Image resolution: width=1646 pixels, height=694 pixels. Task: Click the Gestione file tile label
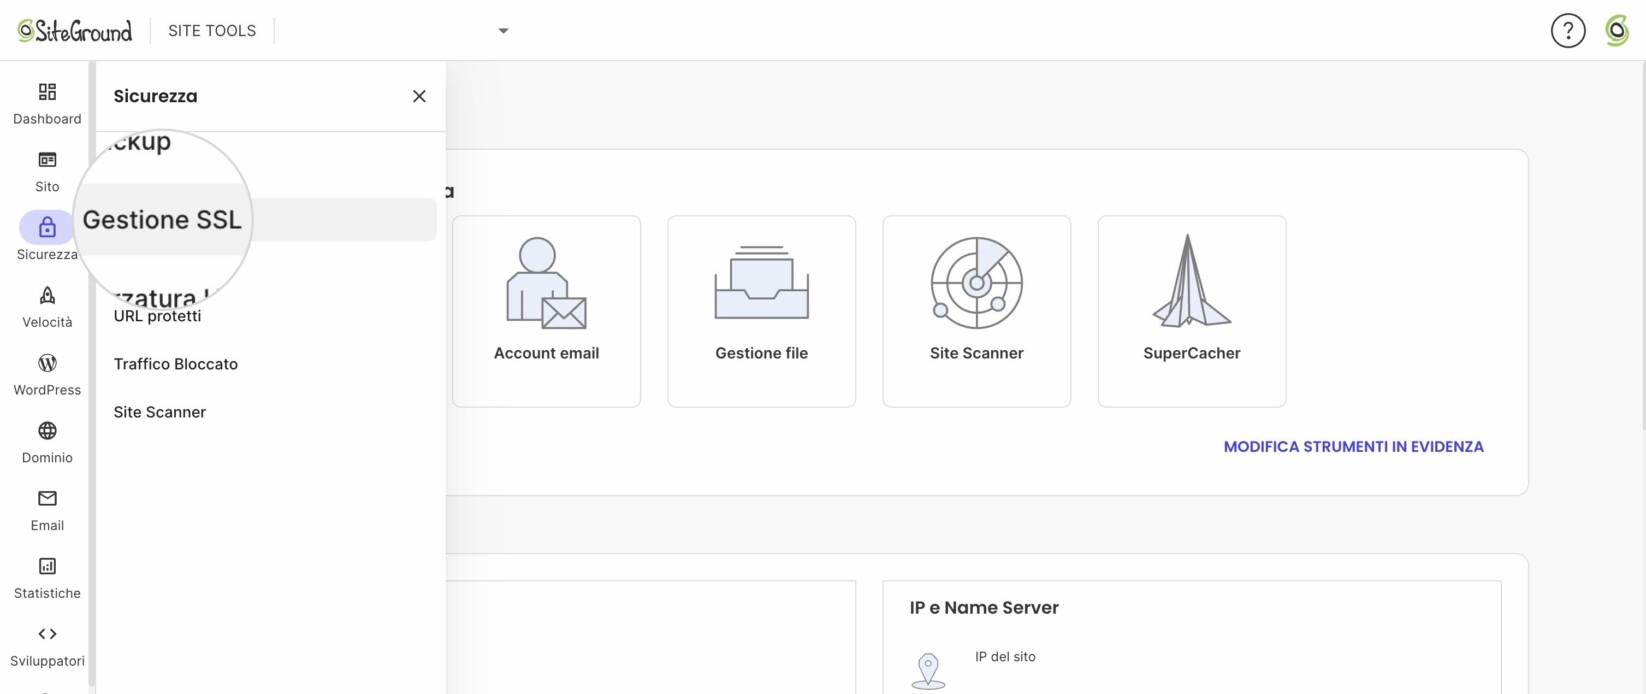(762, 353)
